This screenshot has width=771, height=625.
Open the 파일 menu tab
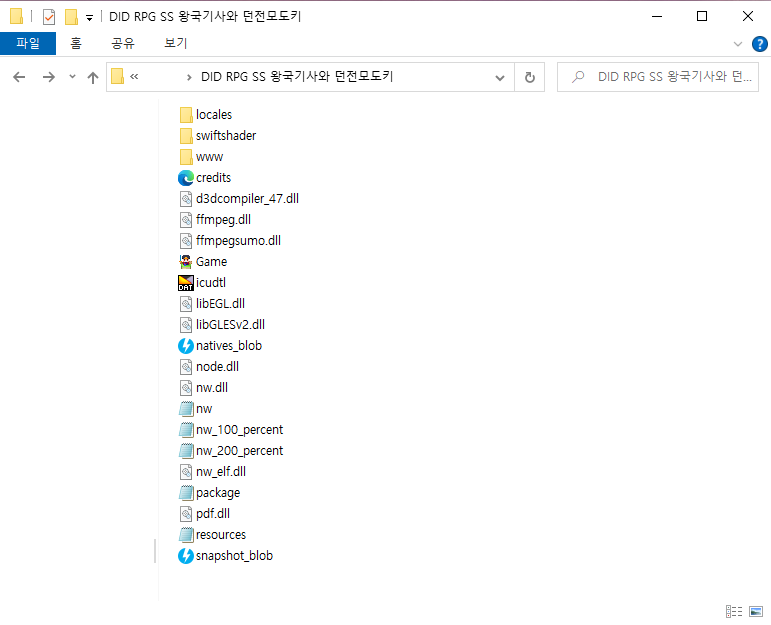[x=28, y=44]
